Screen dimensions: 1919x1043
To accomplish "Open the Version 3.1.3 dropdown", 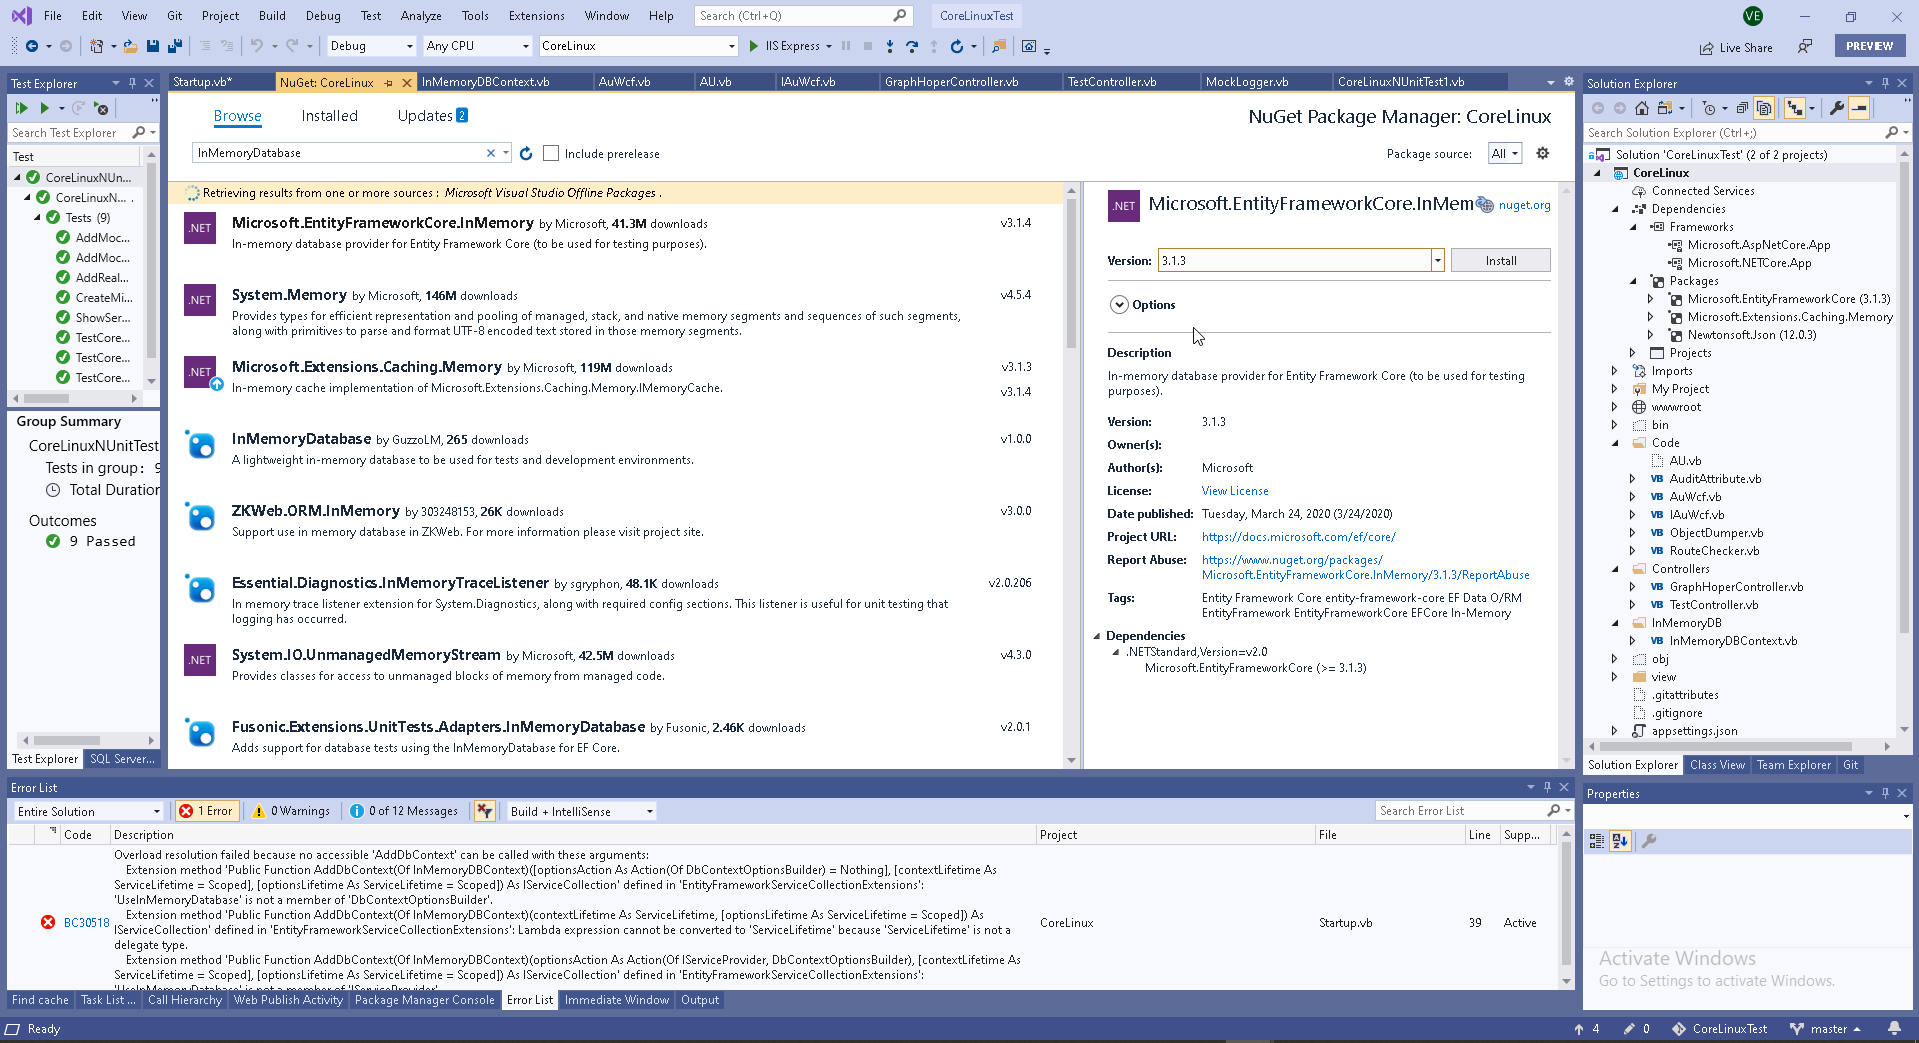I will pyautogui.click(x=1438, y=260).
